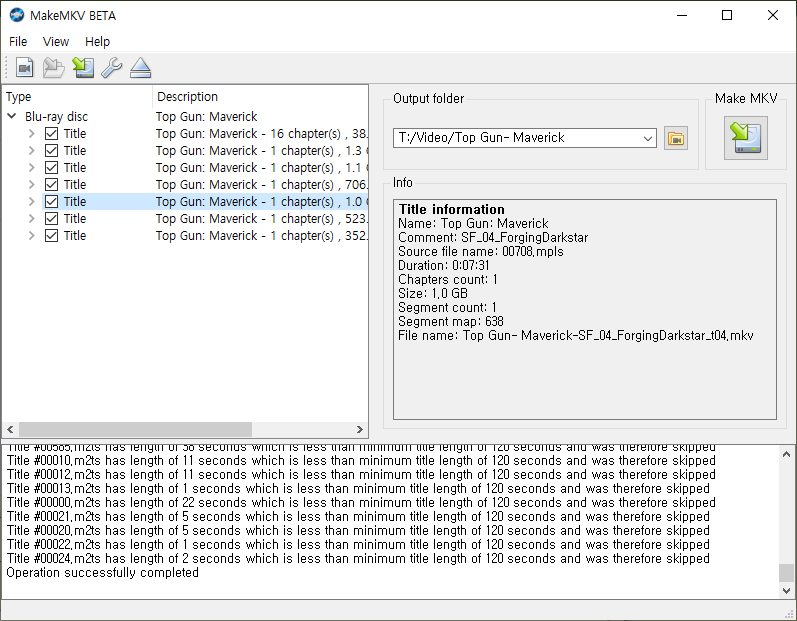Screen dimensions: 797x621
Task: Click 'Segment map: 638' text
Action: click(x=451, y=321)
